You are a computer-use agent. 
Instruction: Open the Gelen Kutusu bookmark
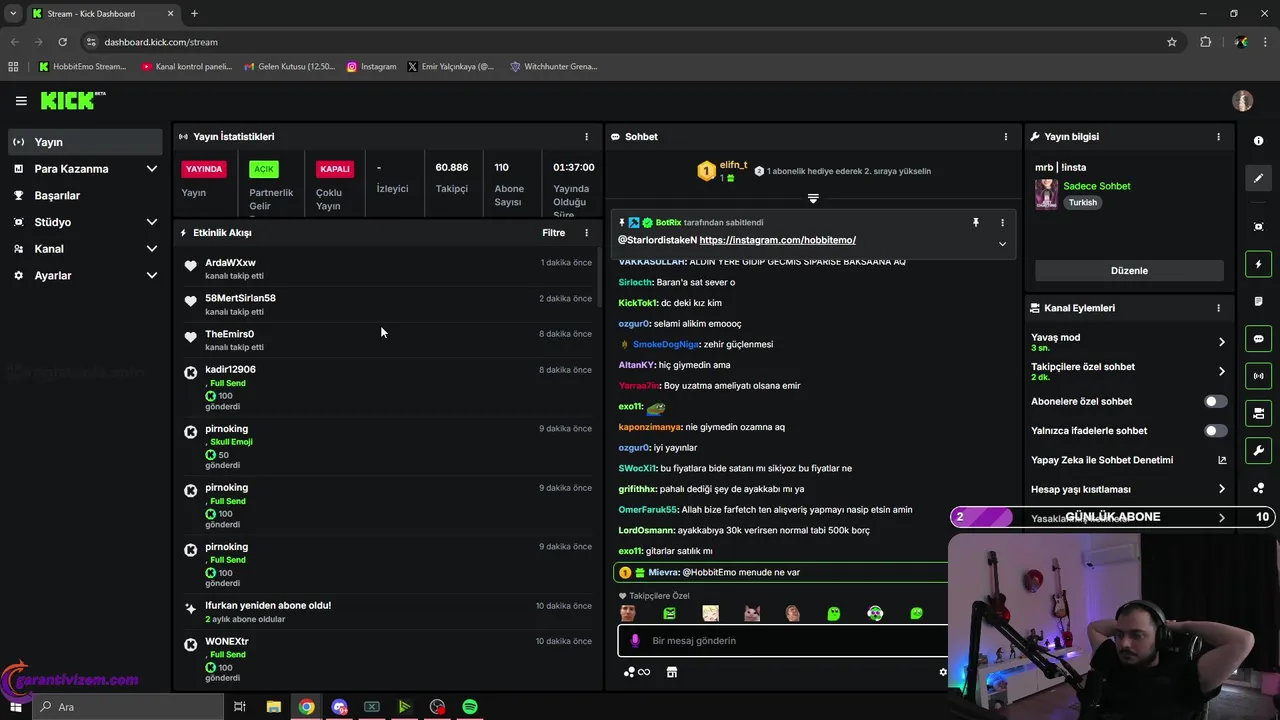point(289,67)
